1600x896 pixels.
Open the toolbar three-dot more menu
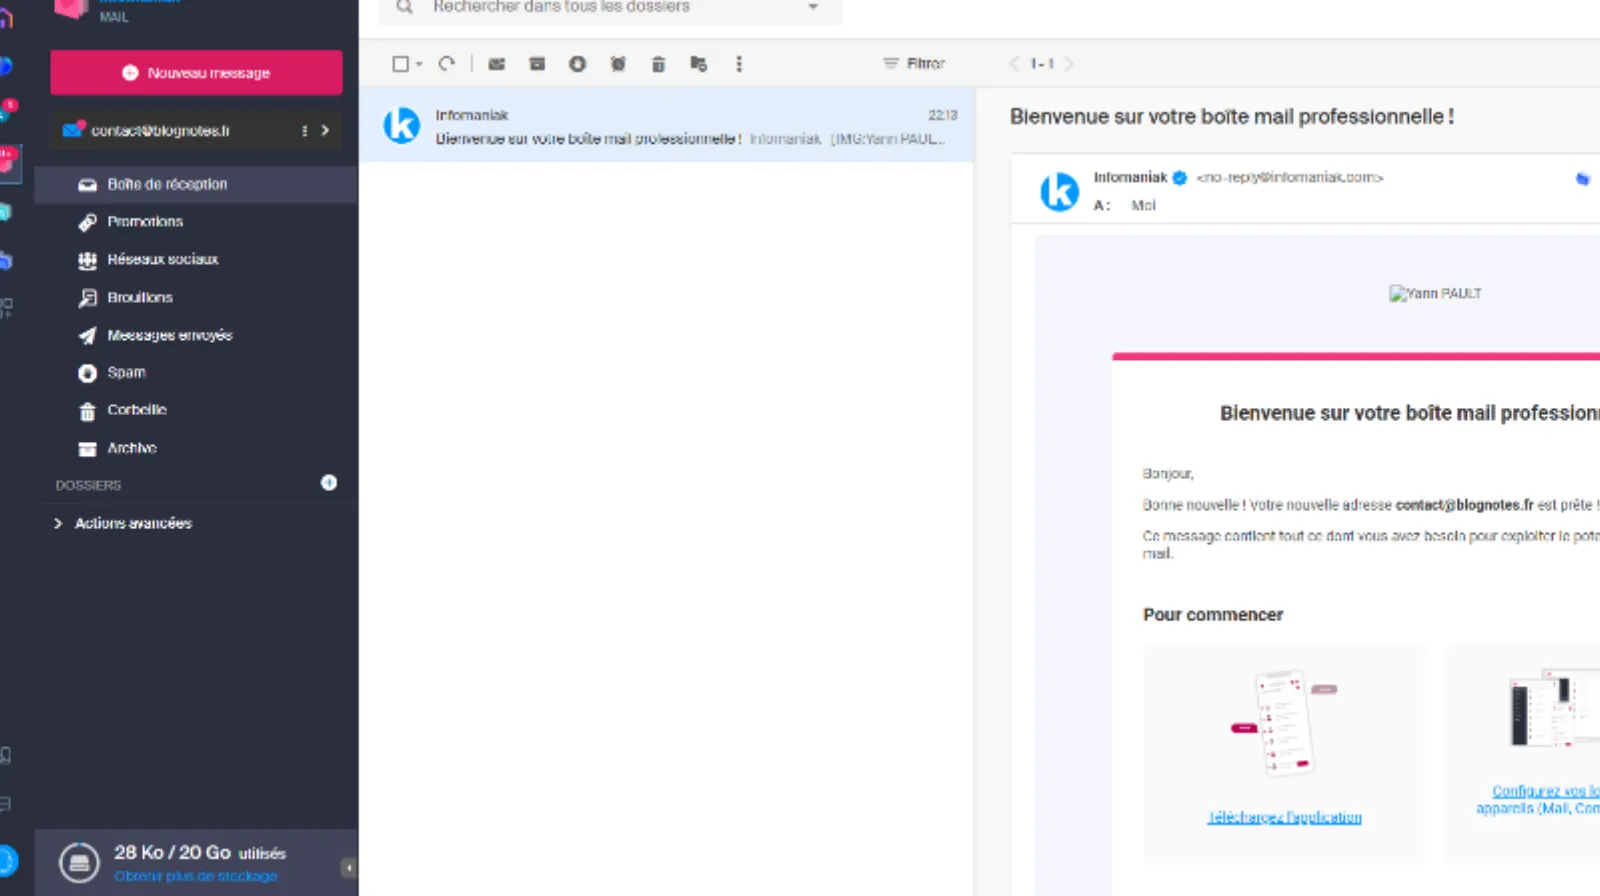tap(739, 64)
